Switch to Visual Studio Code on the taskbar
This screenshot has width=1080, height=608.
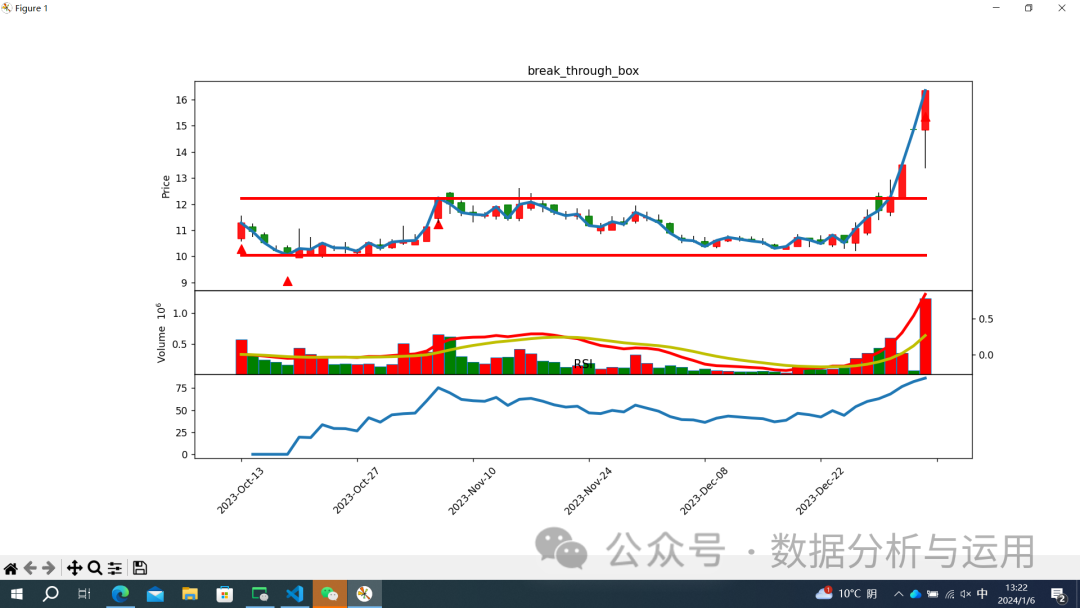295,594
